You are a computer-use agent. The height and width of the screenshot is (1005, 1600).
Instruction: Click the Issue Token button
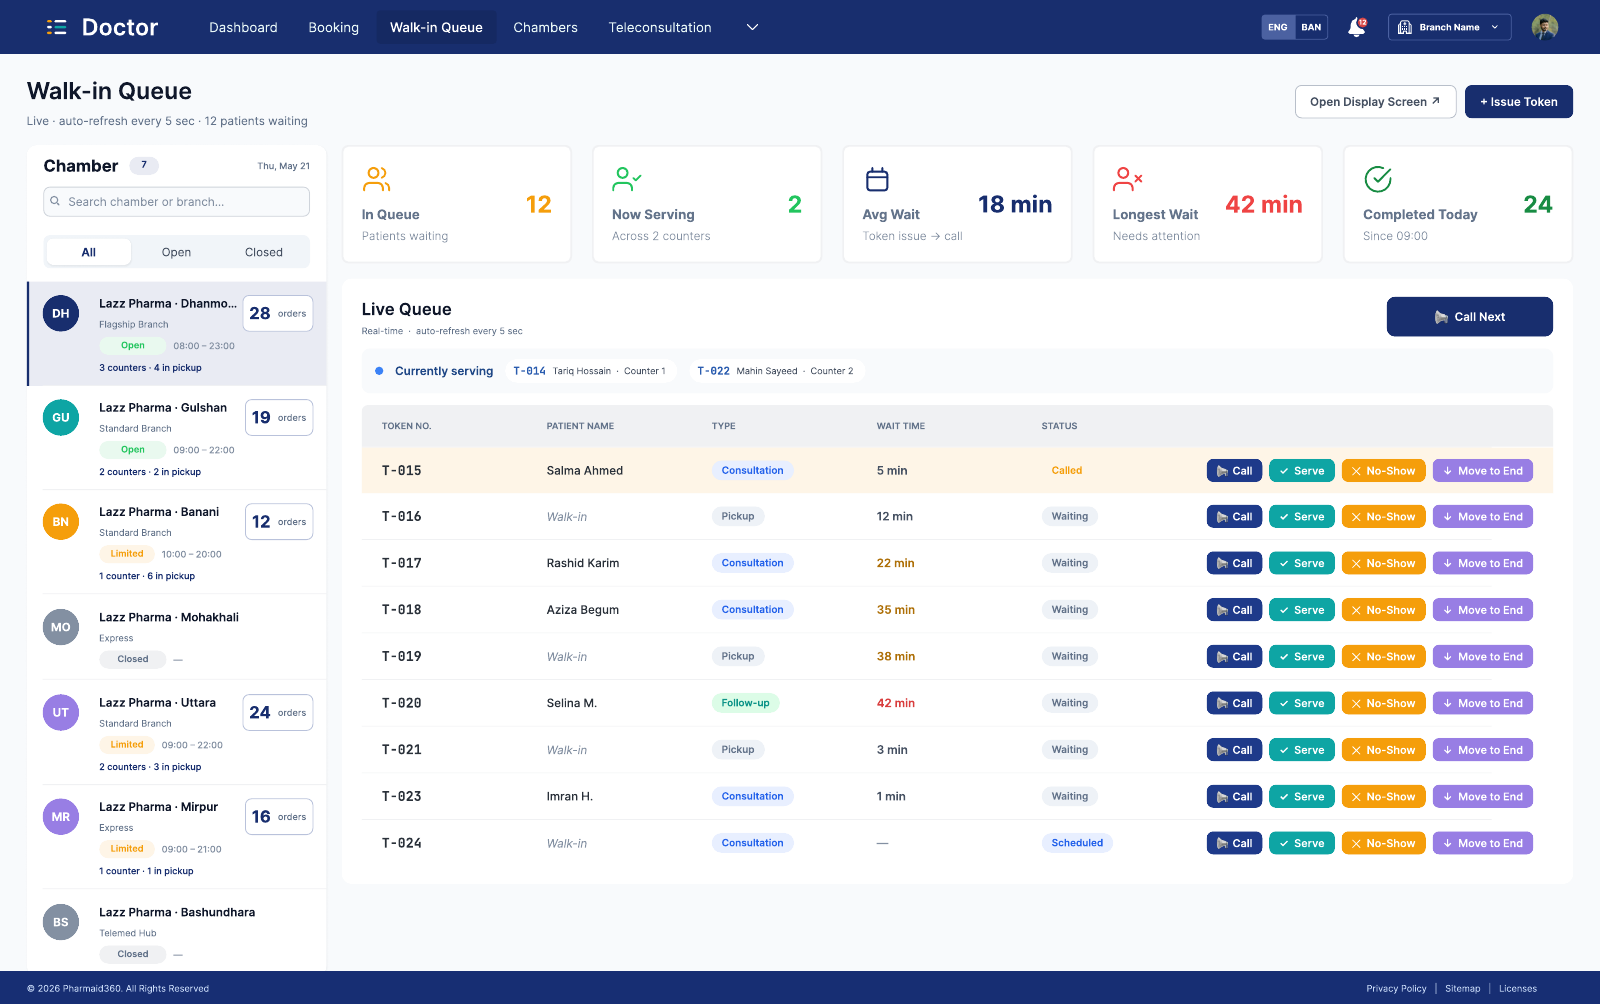click(1518, 102)
